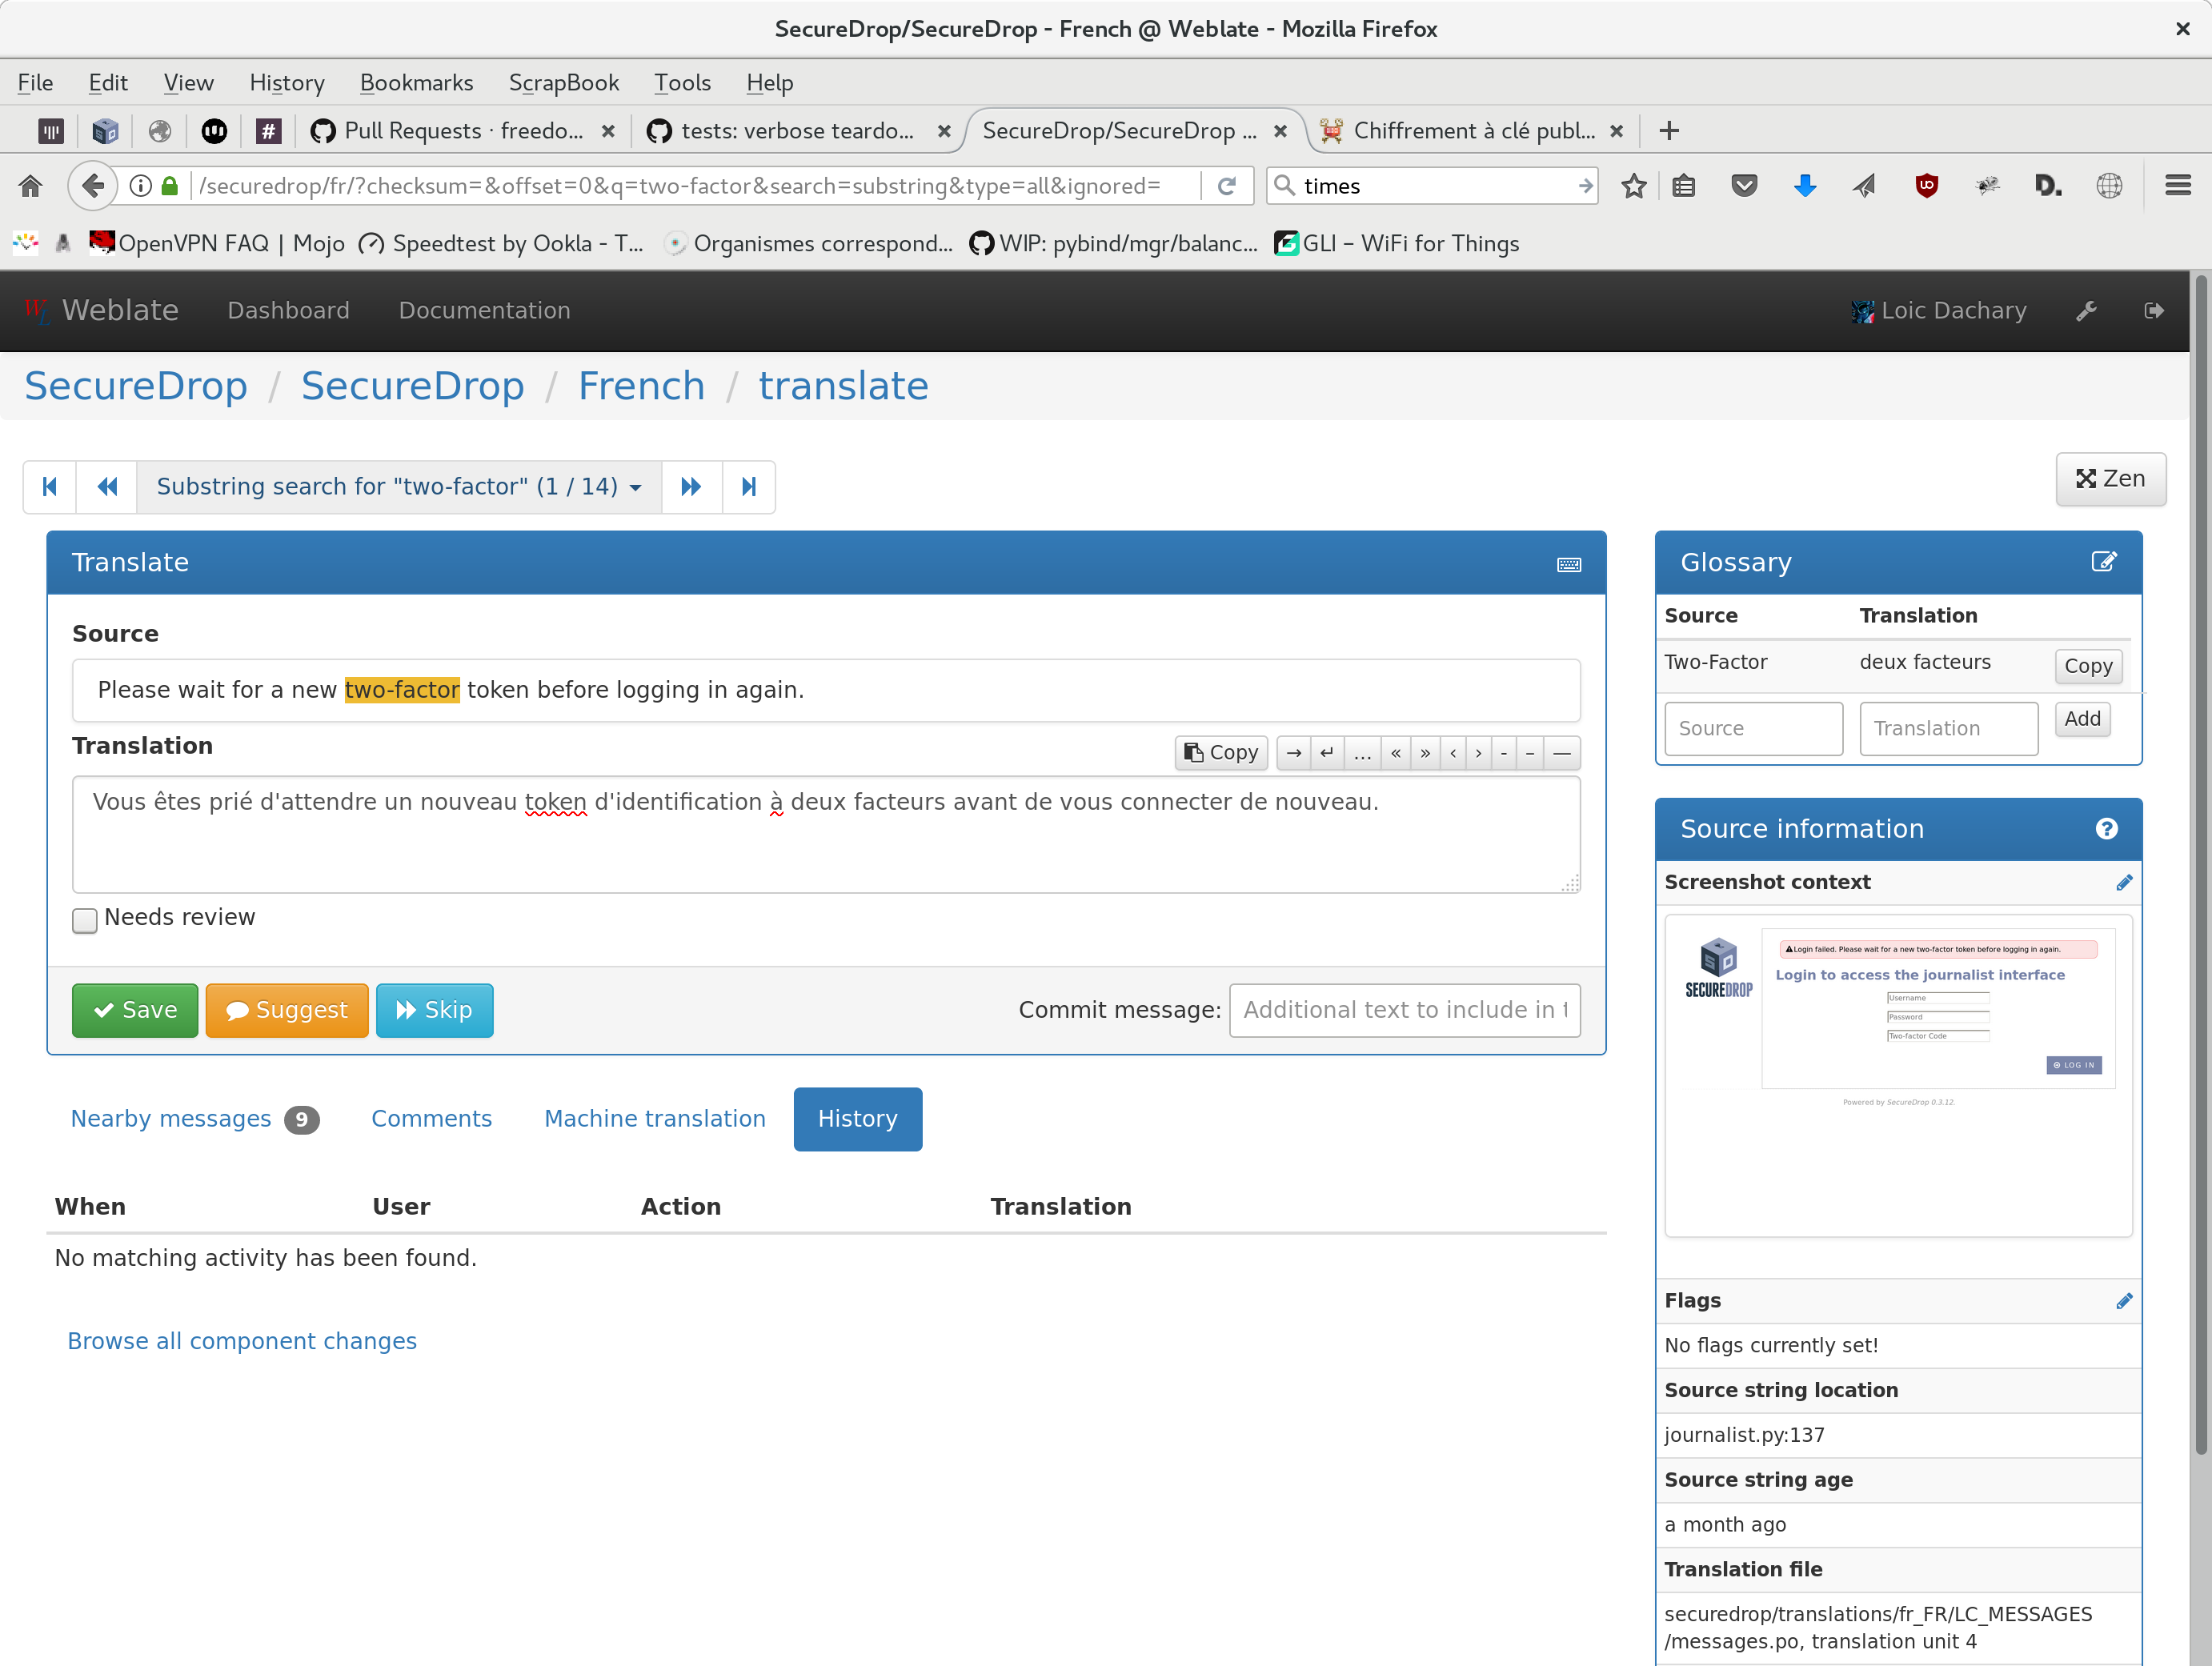Click the green Save button
The height and width of the screenshot is (1666, 2212).
click(135, 1011)
